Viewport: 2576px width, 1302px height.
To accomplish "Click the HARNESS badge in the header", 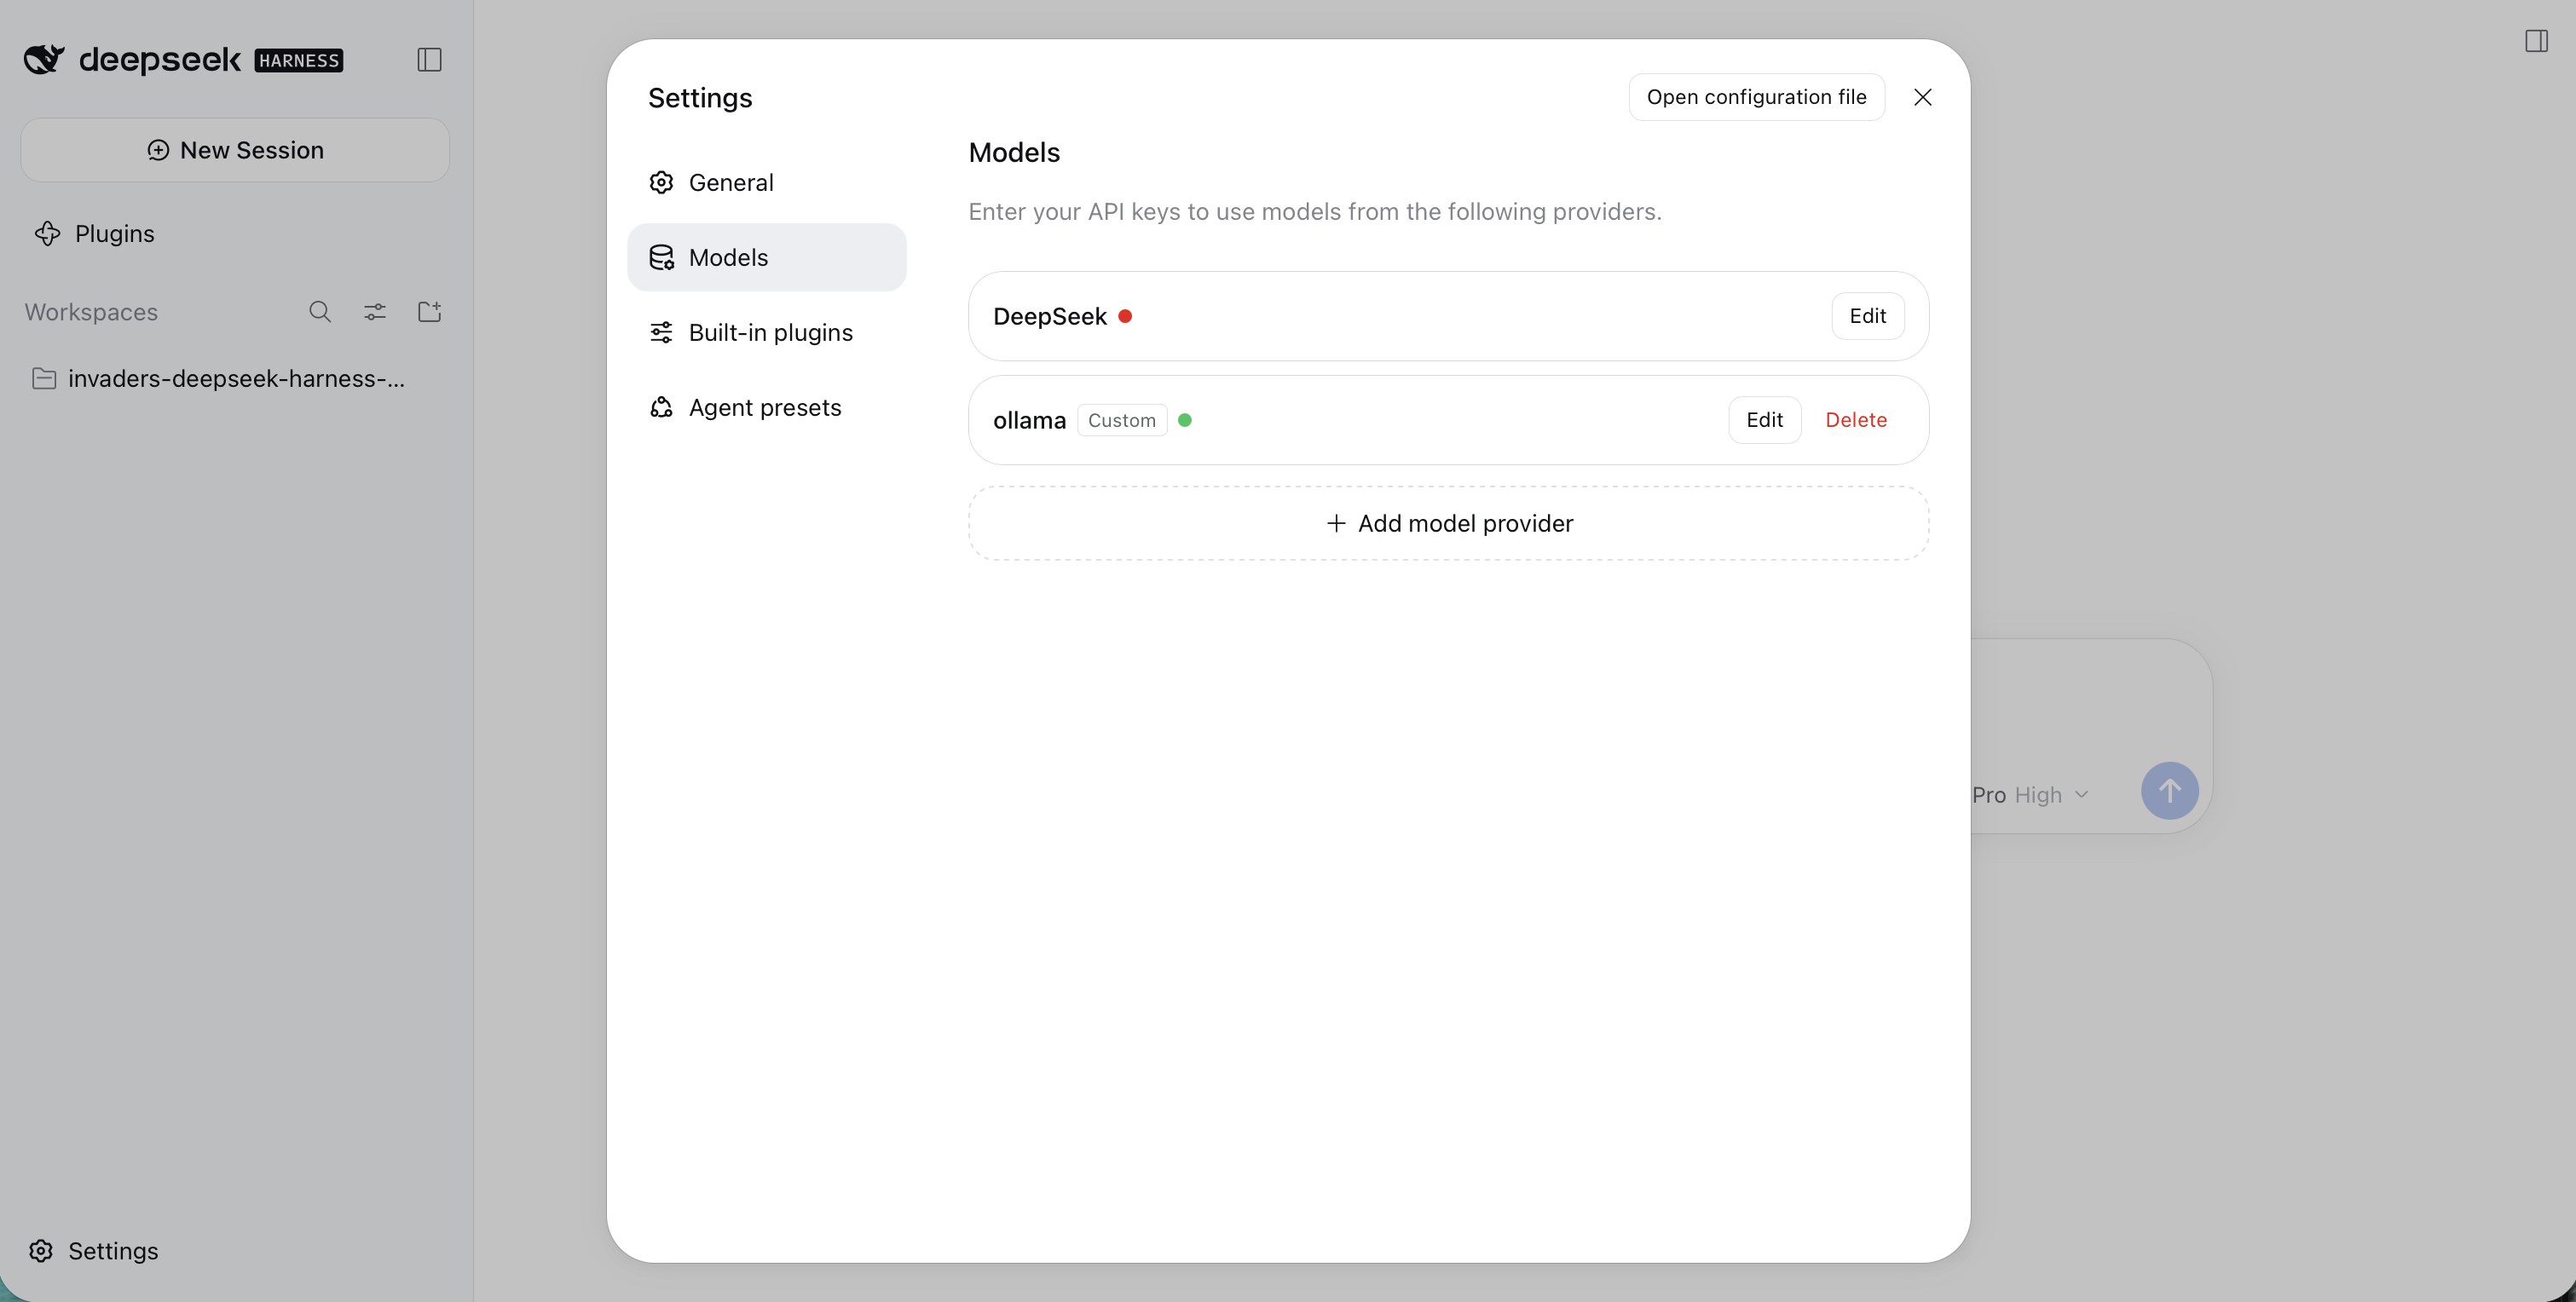I will point(299,61).
